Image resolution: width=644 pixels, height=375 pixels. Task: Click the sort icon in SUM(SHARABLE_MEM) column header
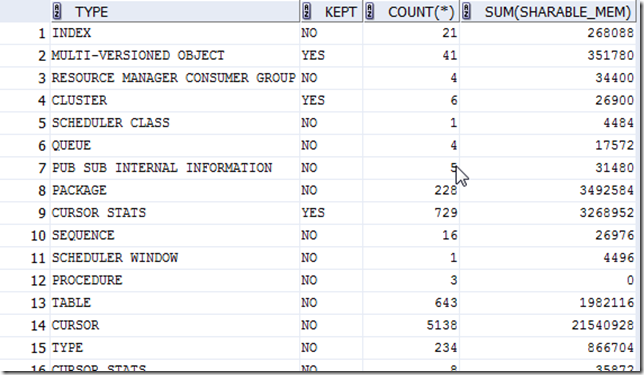tap(467, 12)
